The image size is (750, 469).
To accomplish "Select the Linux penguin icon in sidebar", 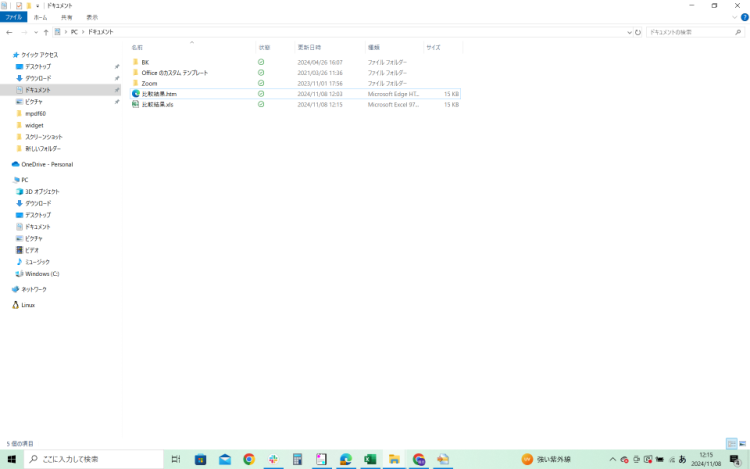I will tap(15, 305).
